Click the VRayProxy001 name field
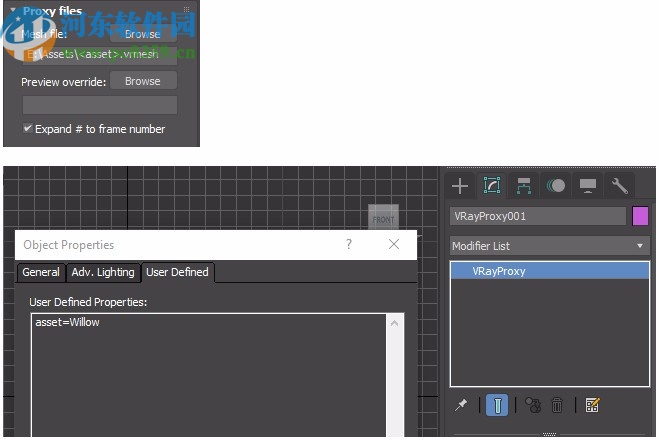This screenshot has width=659, height=440. click(538, 216)
